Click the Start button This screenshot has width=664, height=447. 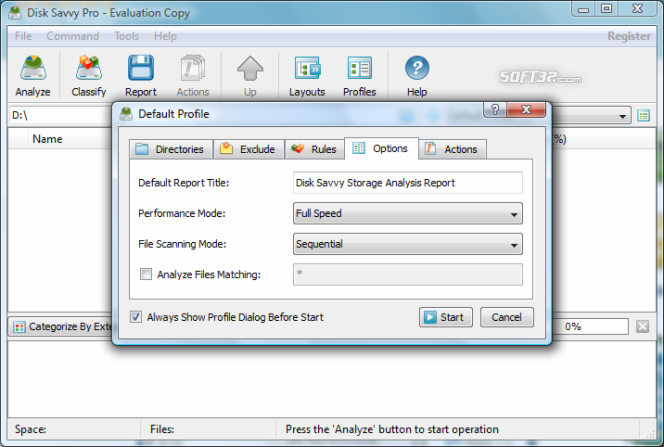(446, 317)
